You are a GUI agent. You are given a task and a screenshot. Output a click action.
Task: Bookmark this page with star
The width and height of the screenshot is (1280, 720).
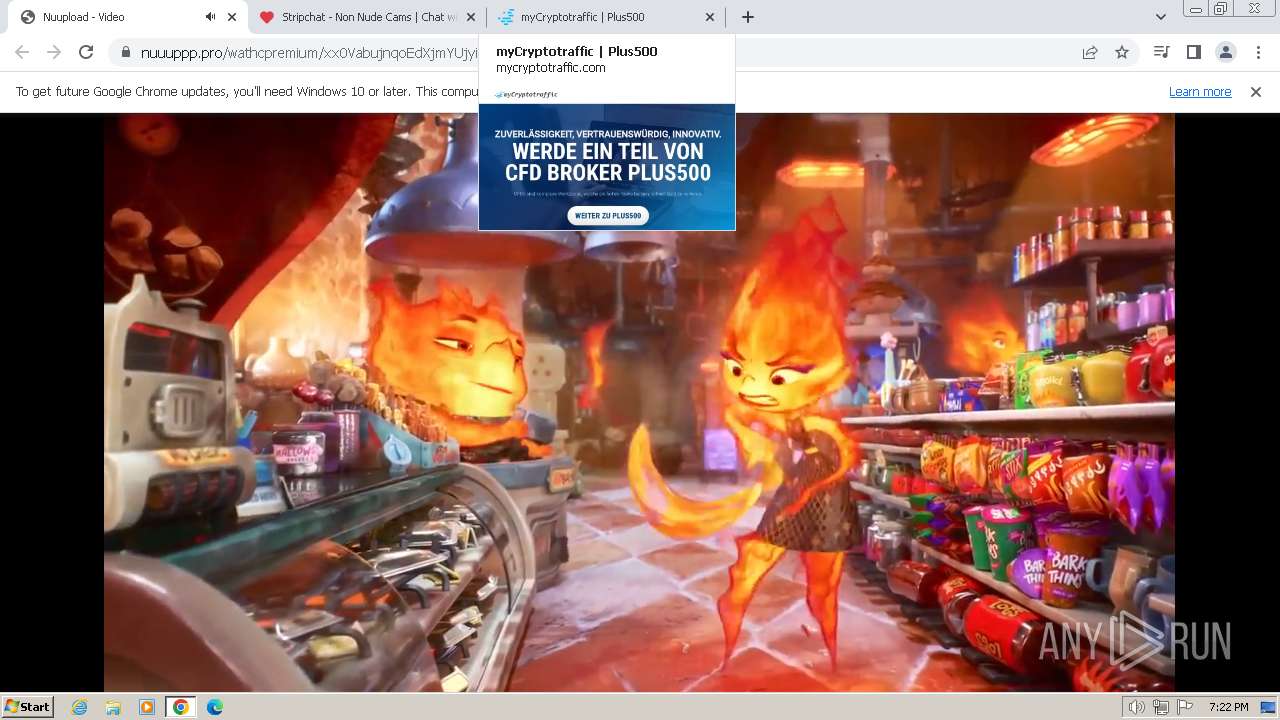pos(1122,52)
